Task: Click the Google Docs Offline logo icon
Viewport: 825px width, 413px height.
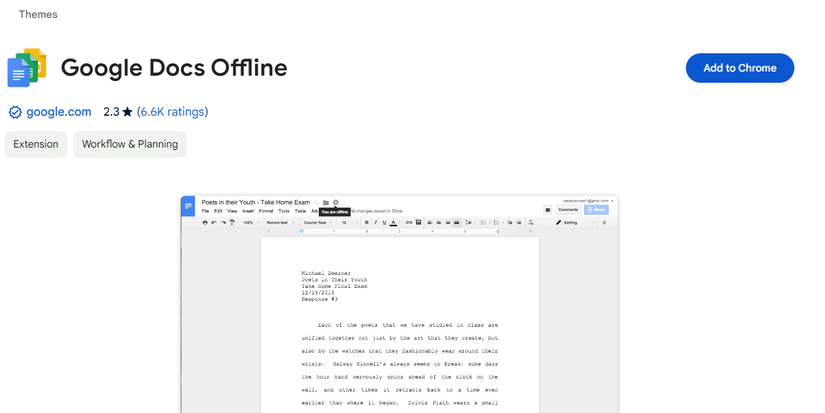Action: point(27,68)
